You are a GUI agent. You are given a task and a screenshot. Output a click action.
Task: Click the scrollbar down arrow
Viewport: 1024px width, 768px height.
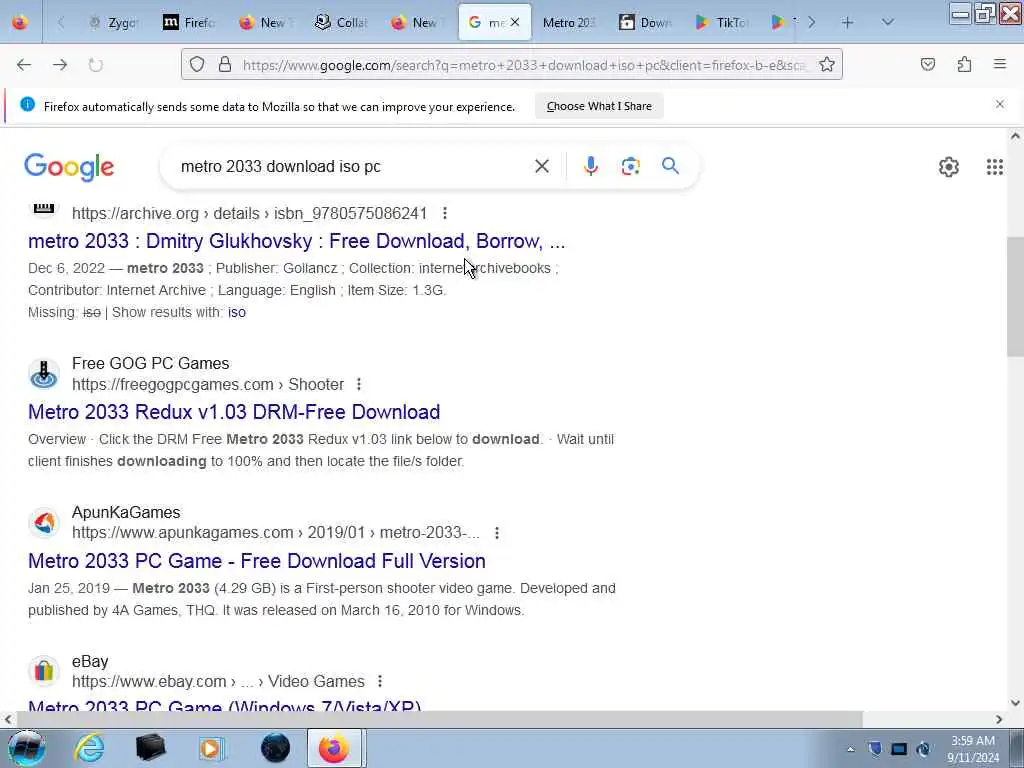(1015, 703)
